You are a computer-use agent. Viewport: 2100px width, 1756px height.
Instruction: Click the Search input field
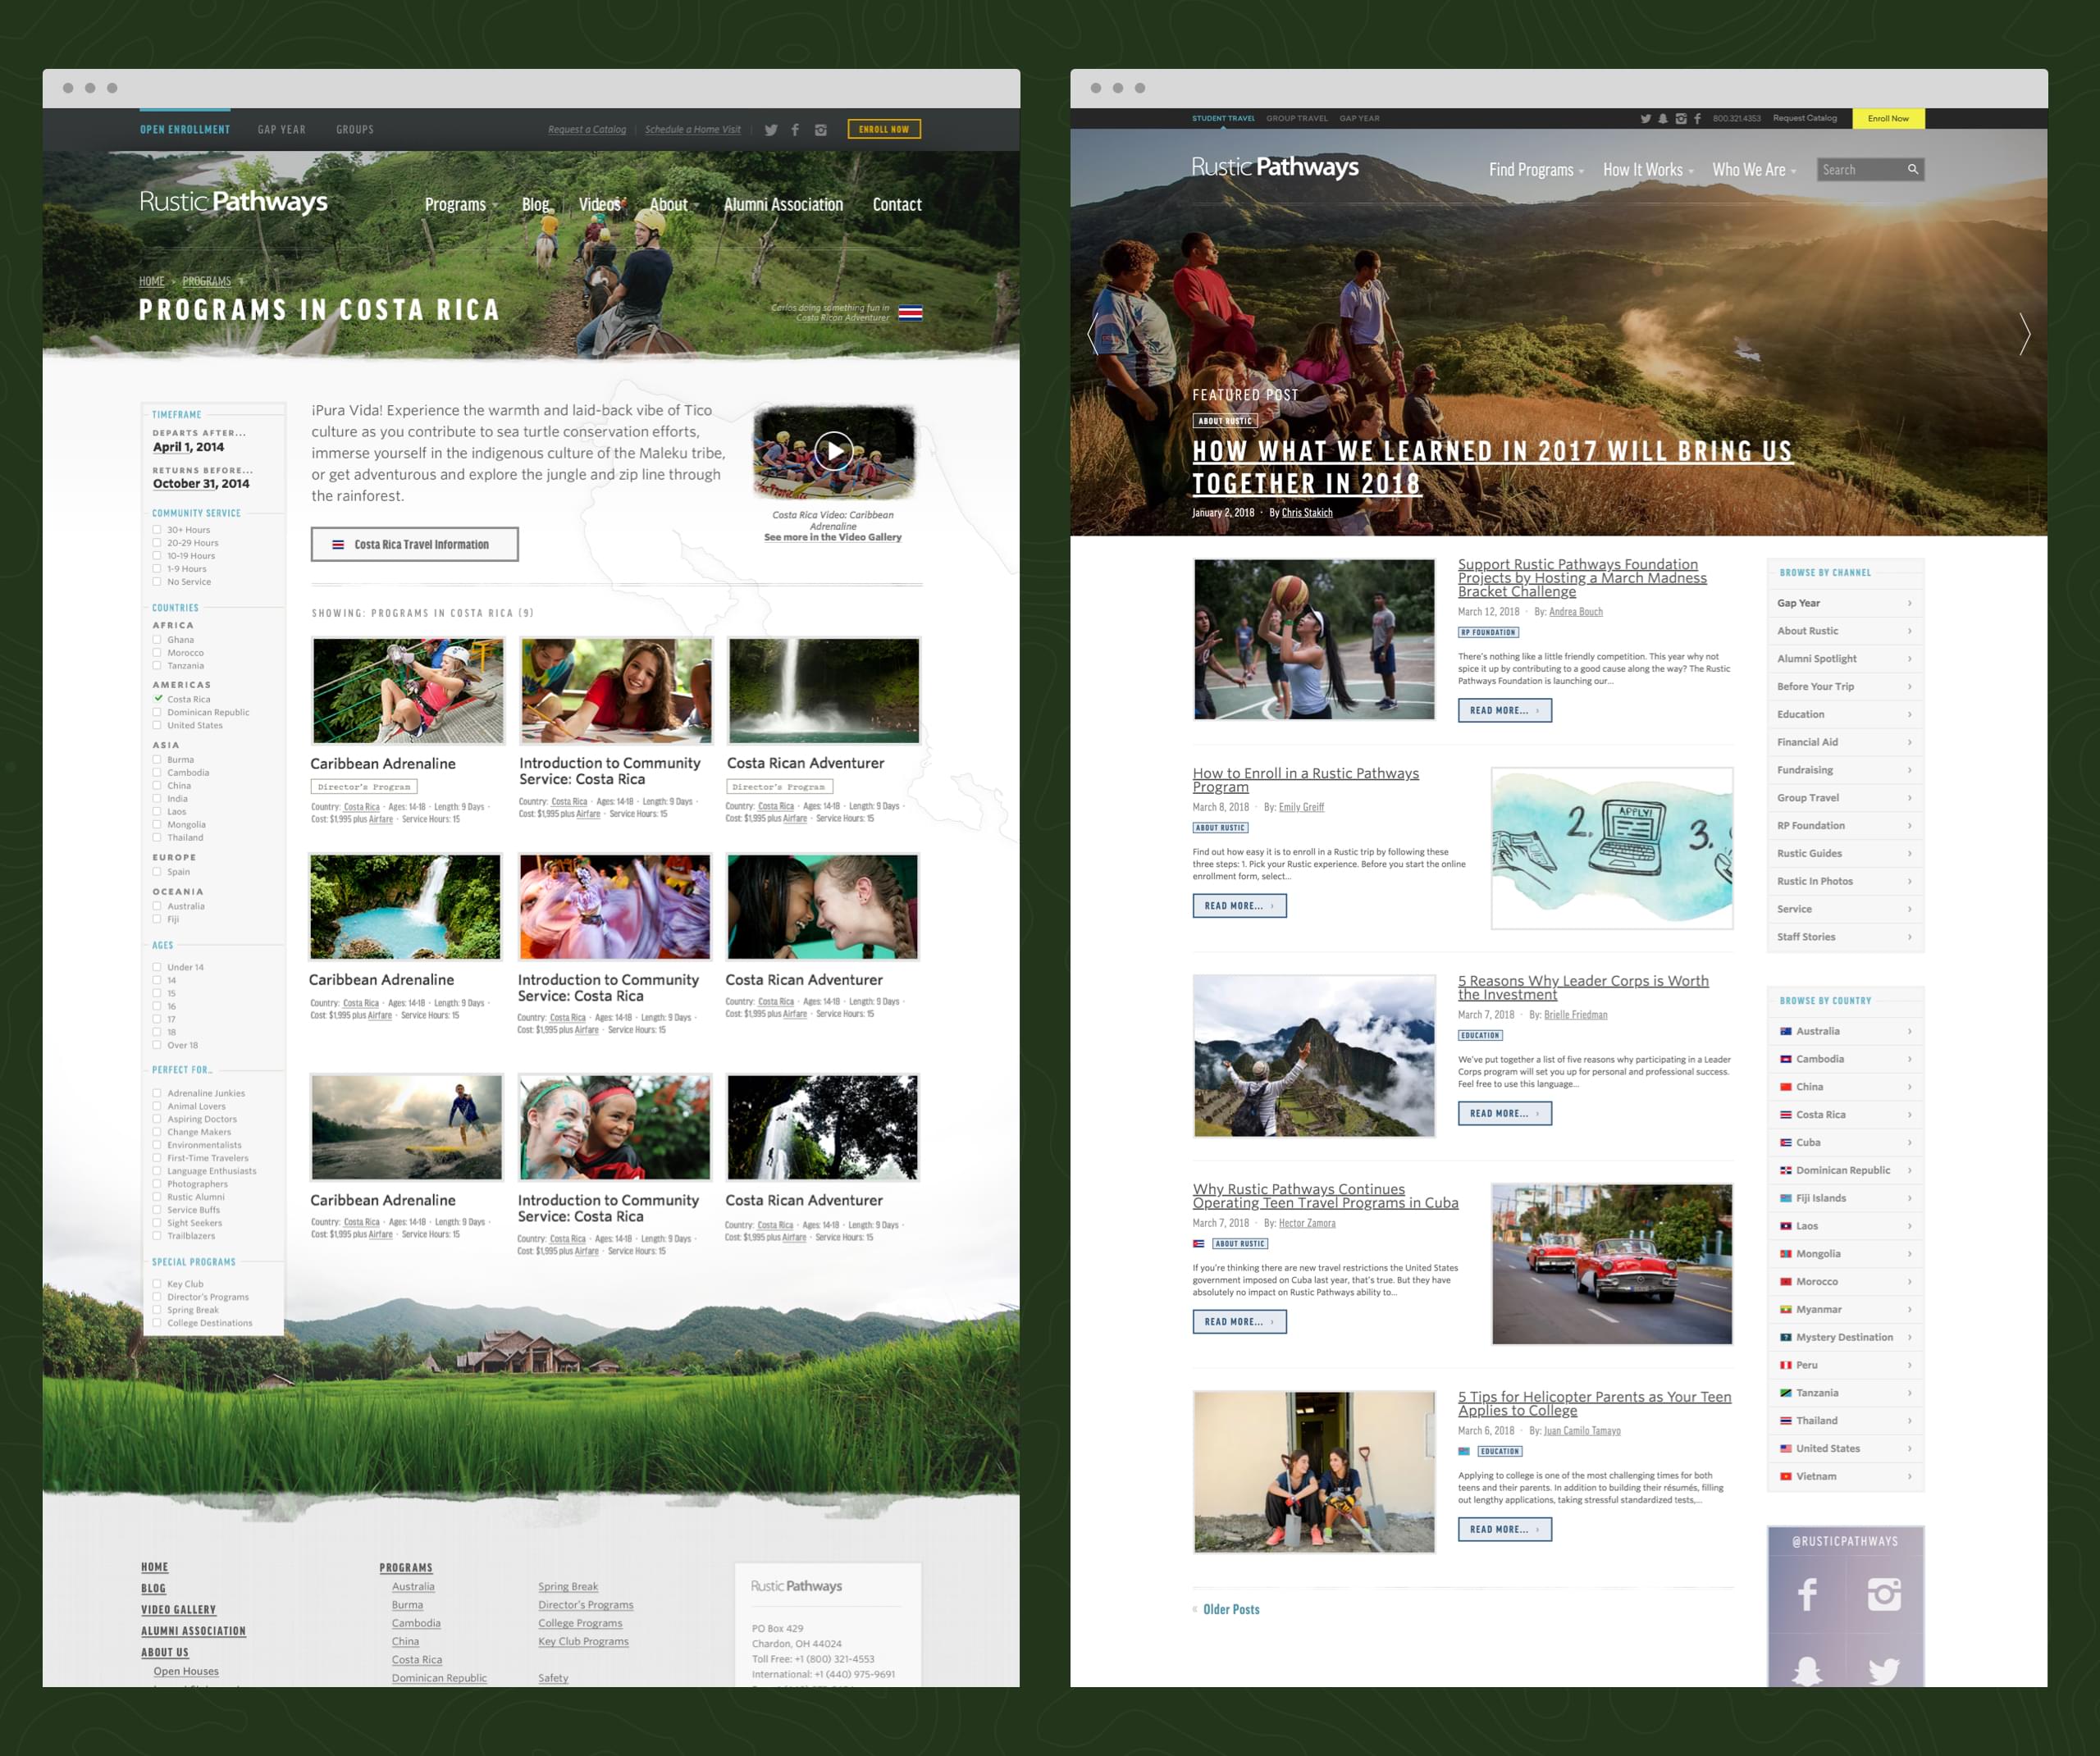click(x=1870, y=170)
